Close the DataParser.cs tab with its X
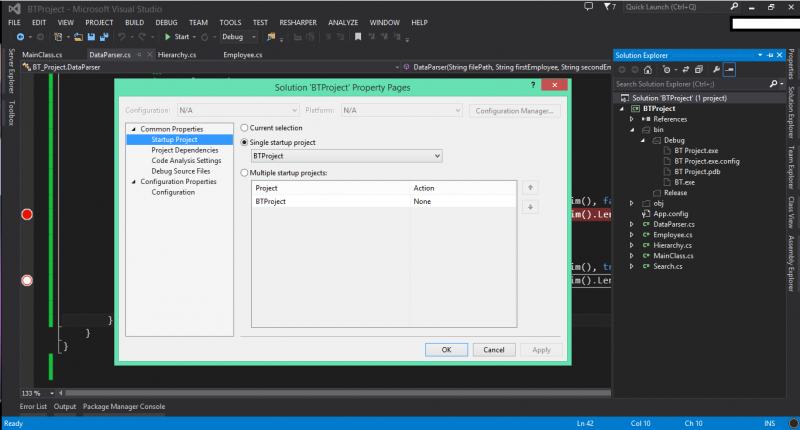Image resolution: width=800 pixels, height=430 pixels. tap(149, 55)
